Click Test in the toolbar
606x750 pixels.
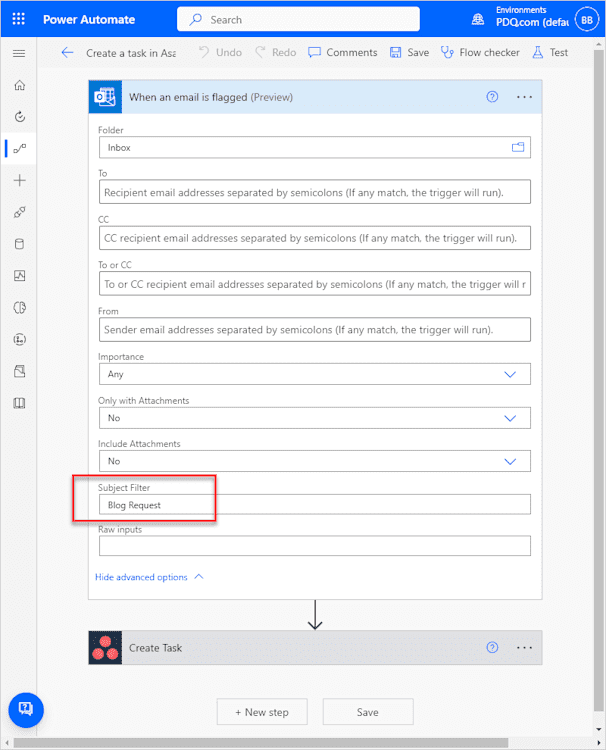pos(551,53)
